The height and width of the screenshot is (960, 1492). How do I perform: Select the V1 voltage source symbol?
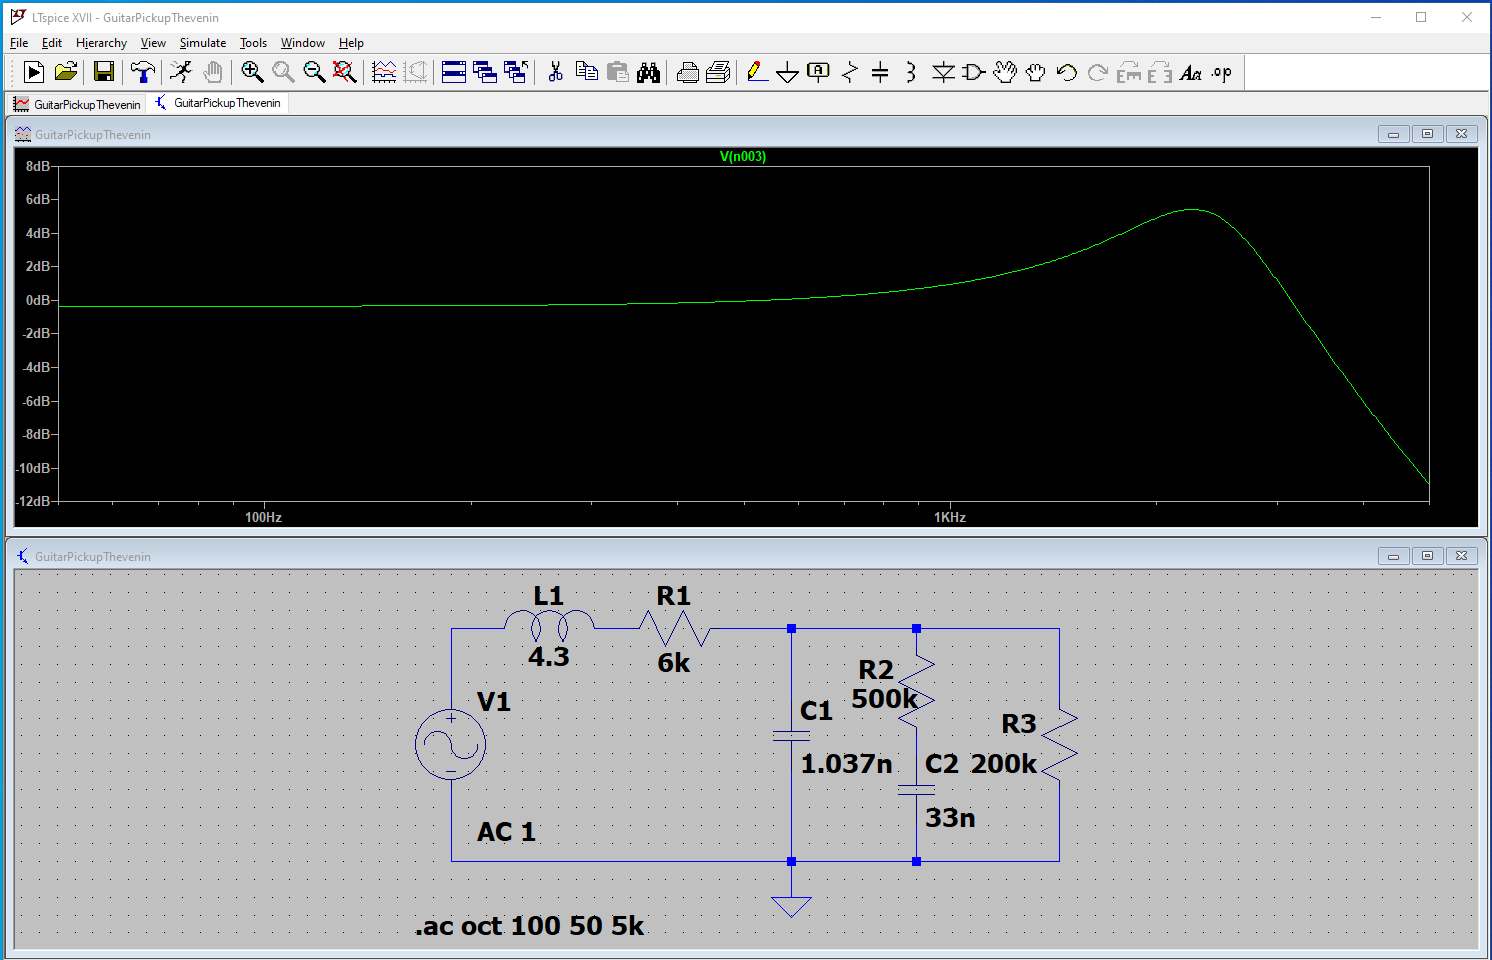click(x=451, y=745)
